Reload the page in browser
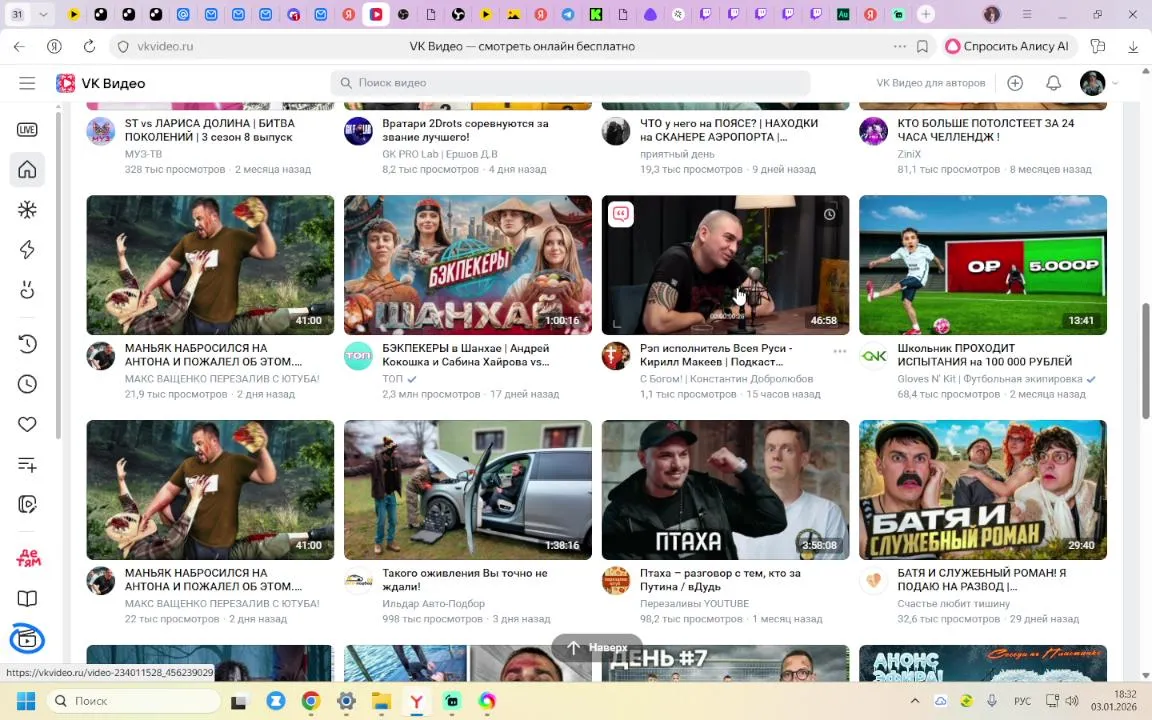This screenshot has height=720, width=1152. [x=89, y=46]
